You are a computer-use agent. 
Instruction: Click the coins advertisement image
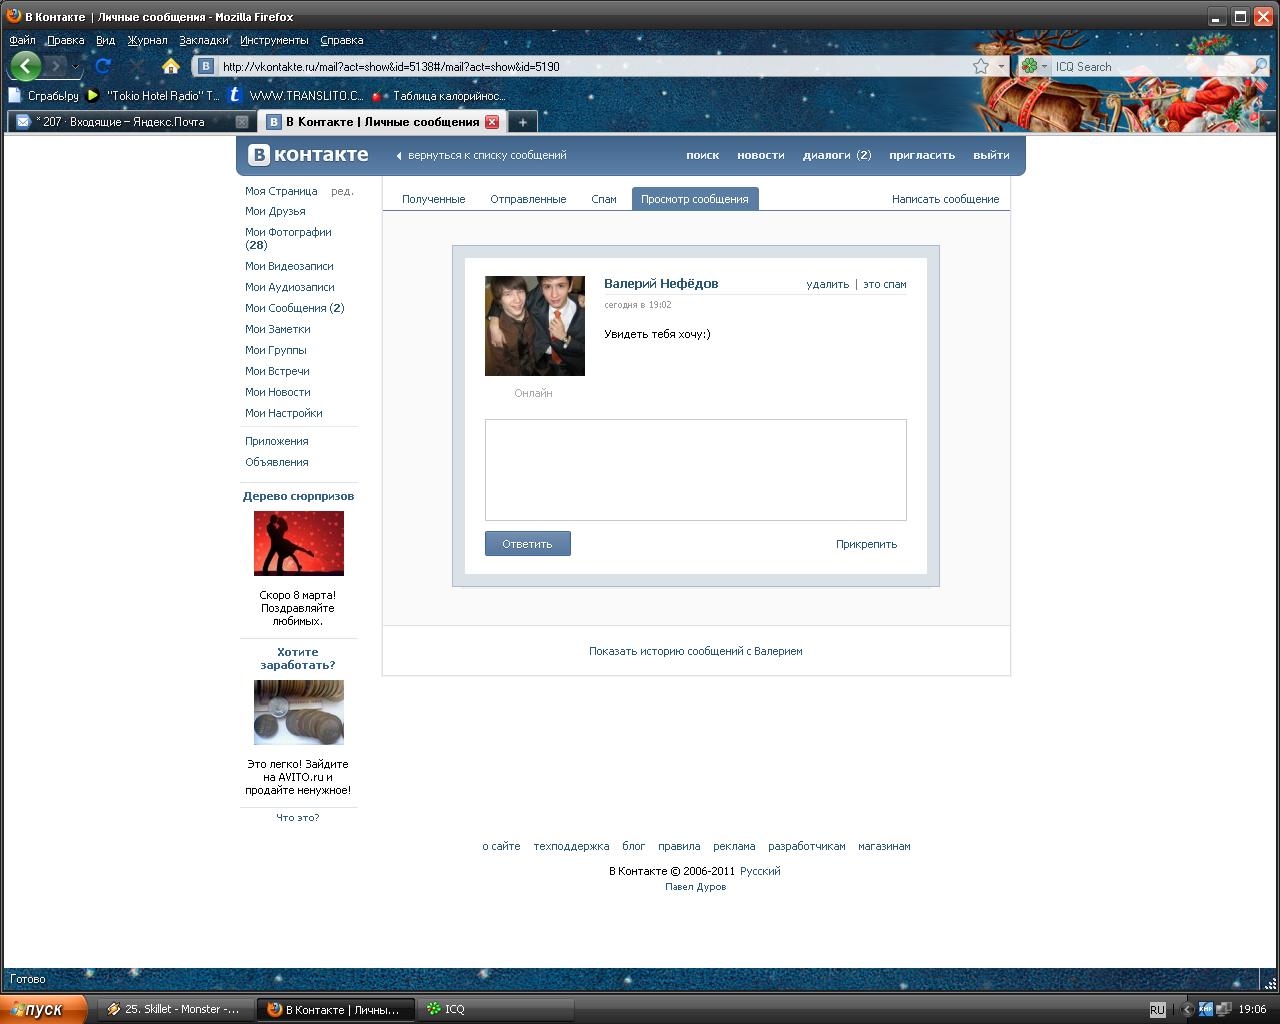(x=299, y=712)
